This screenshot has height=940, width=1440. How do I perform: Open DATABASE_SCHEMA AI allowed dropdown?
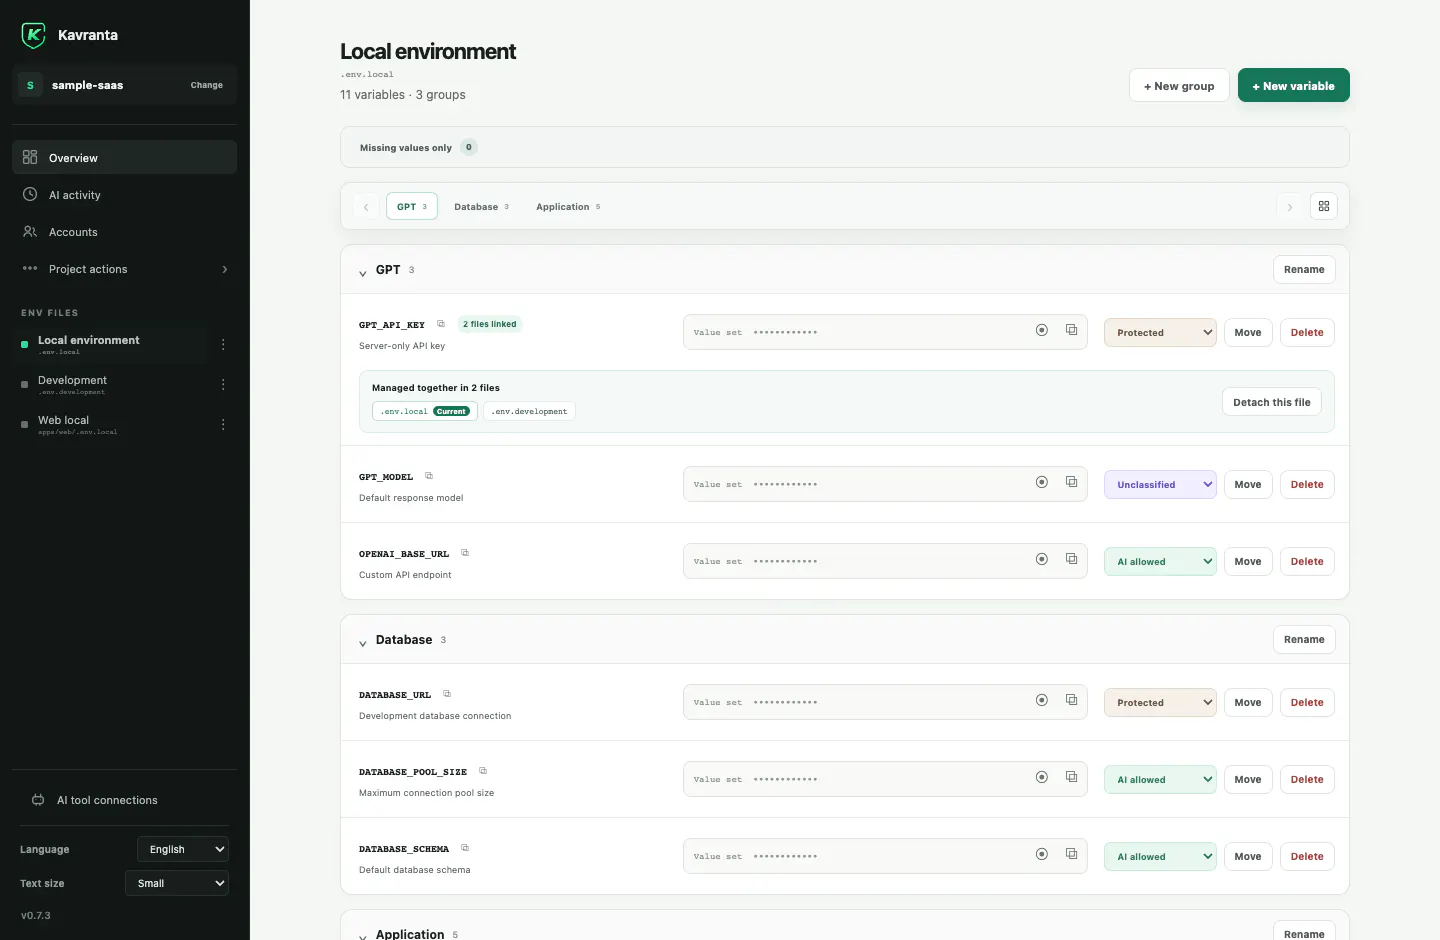click(x=1160, y=856)
